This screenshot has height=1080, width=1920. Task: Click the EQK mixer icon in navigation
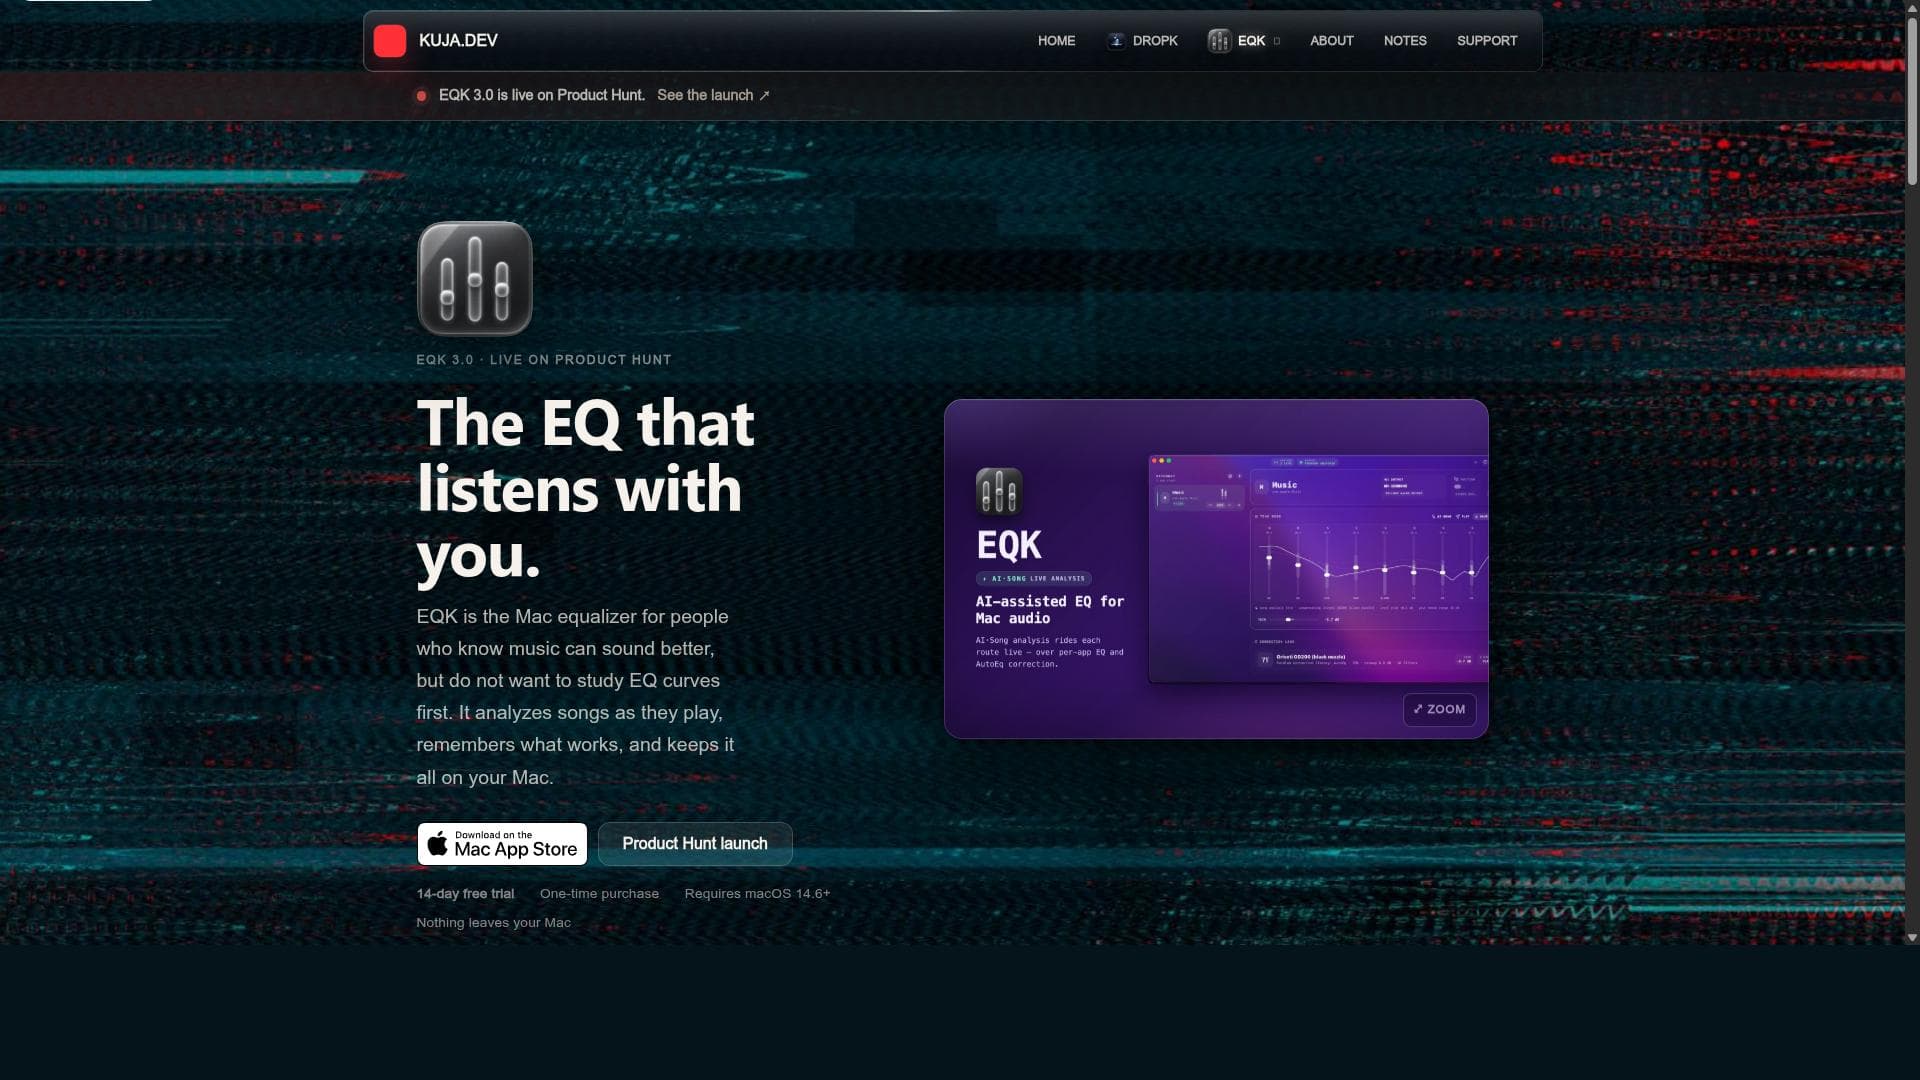1219,41
